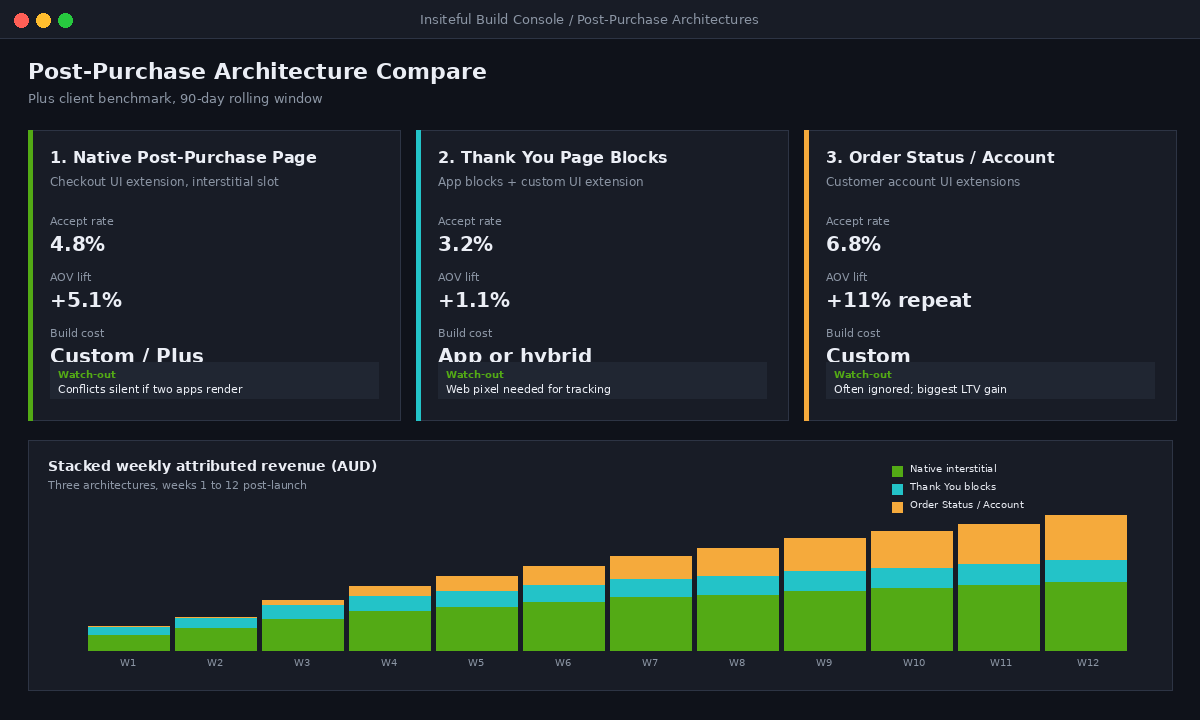The image size is (1200, 720).
Task: Click the teal segment of the W8 bar
Action: (738, 586)
